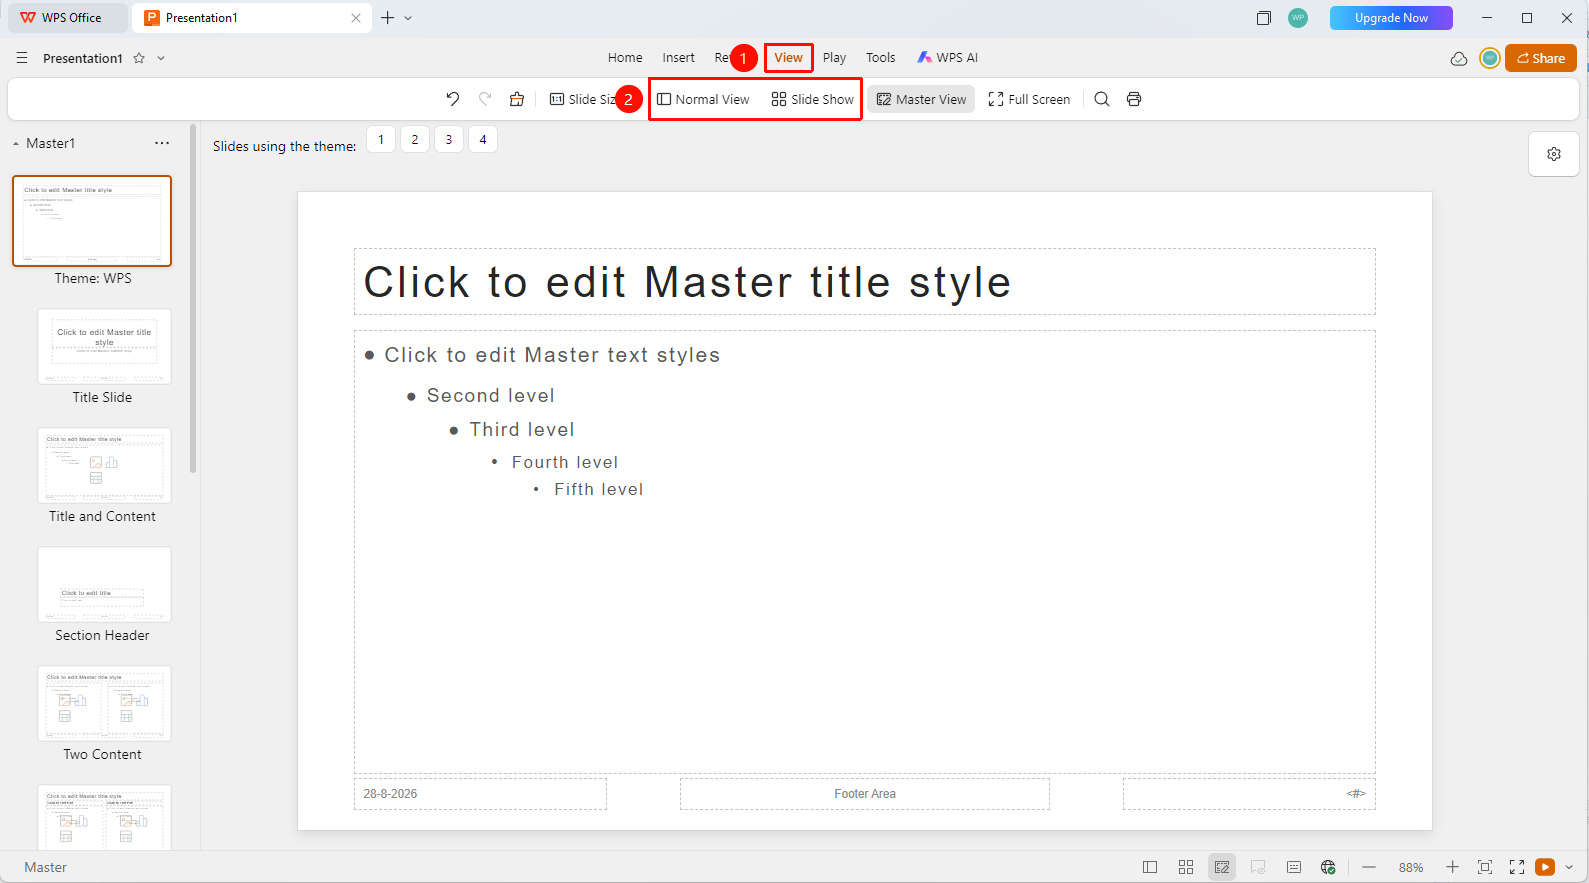Start slideshow with orange play button
Viewport: 1589px width, 883px height.
(1545, 867)
